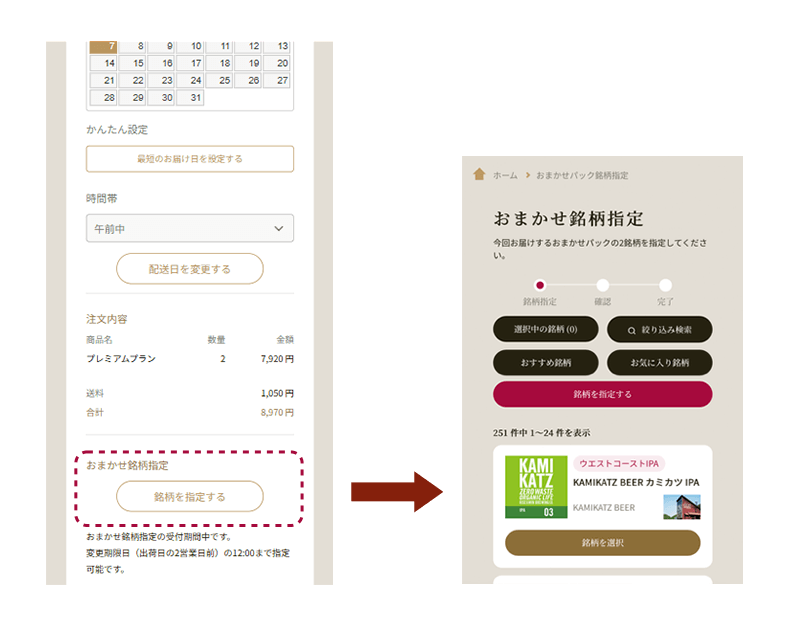The image size is (794, 624).
Task: Click the brewery photo thumbnail
Action: point(681,506)
